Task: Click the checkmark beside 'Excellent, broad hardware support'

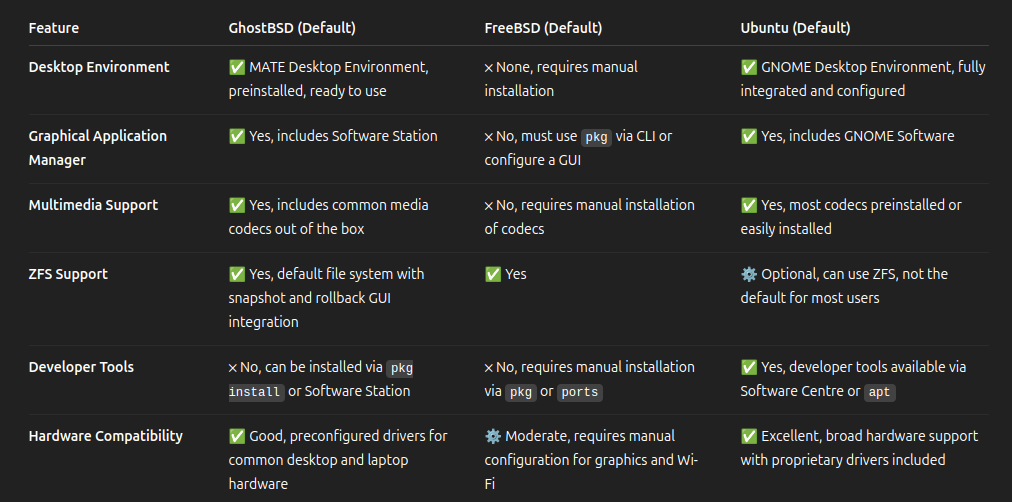Action: pyautogui.click(x=749, y=436)
